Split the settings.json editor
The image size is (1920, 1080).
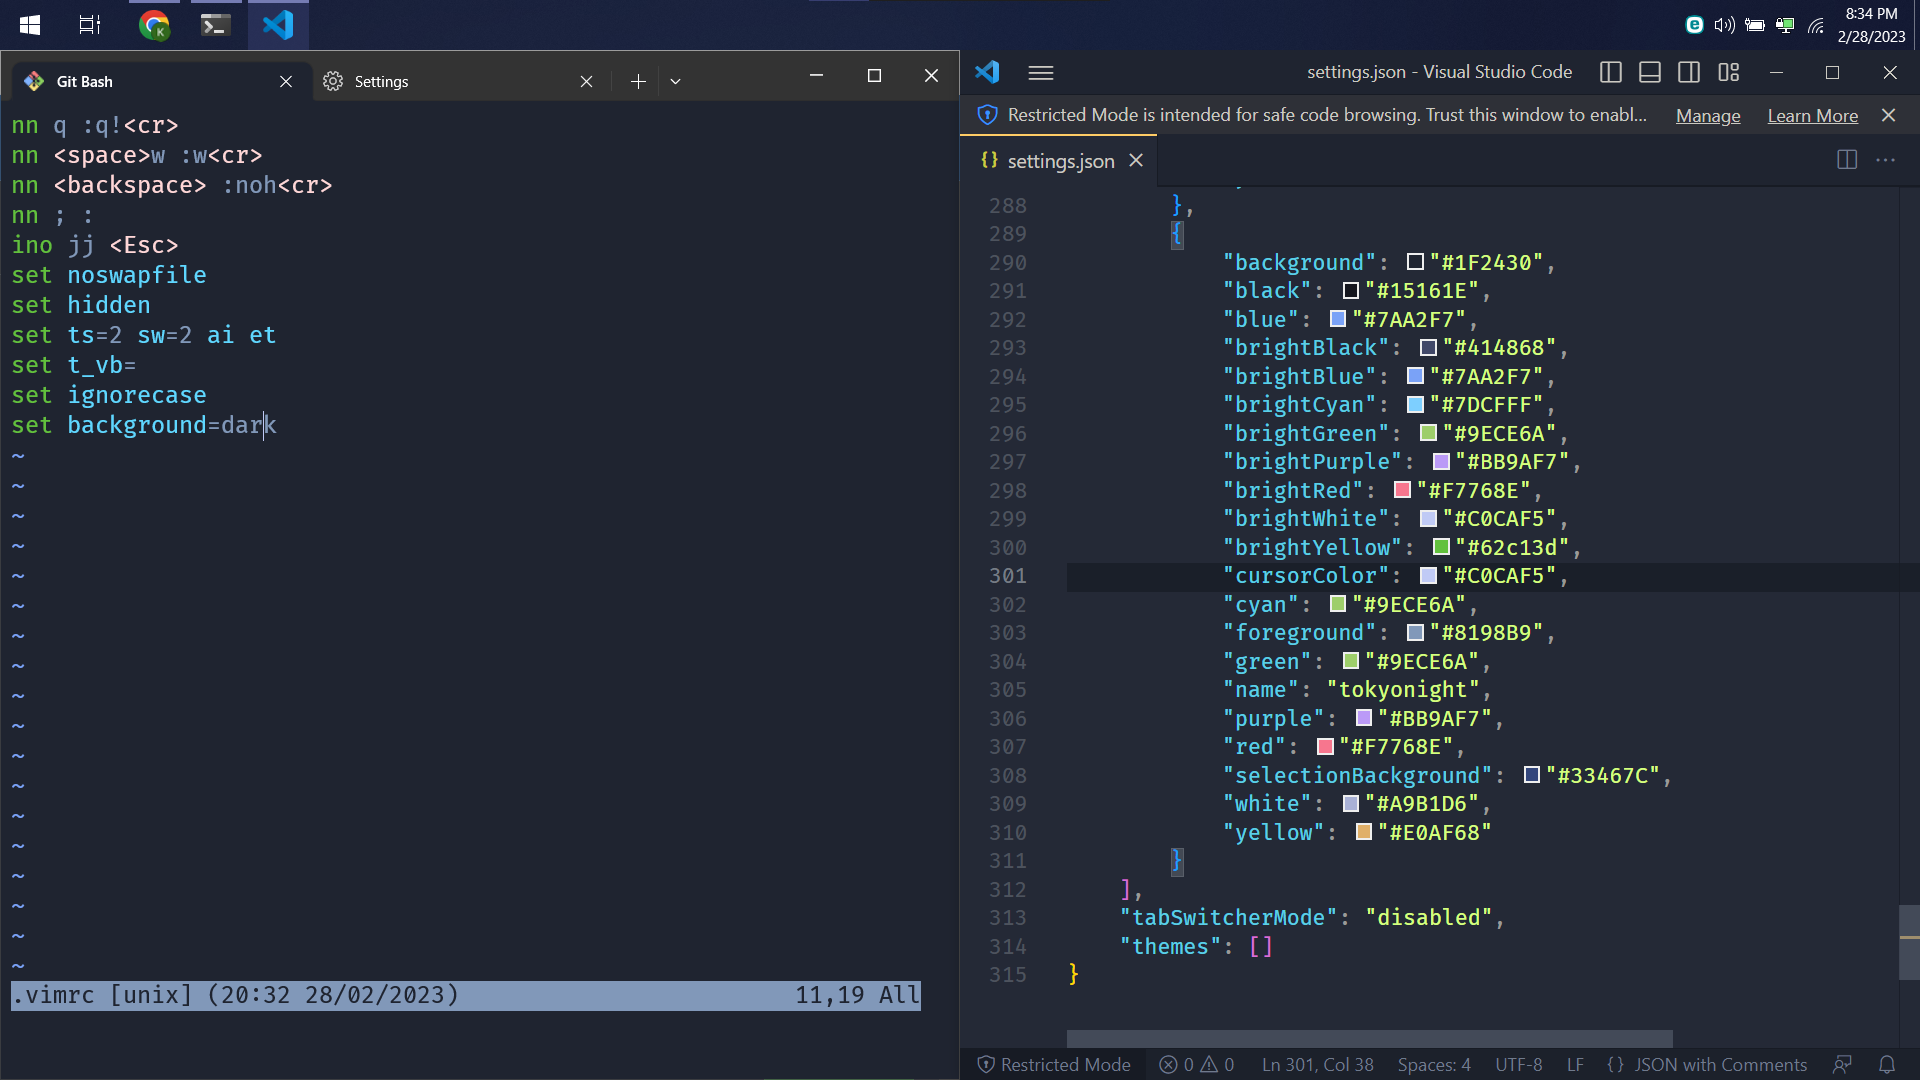pyautogui.click(x=1845, y=160)
